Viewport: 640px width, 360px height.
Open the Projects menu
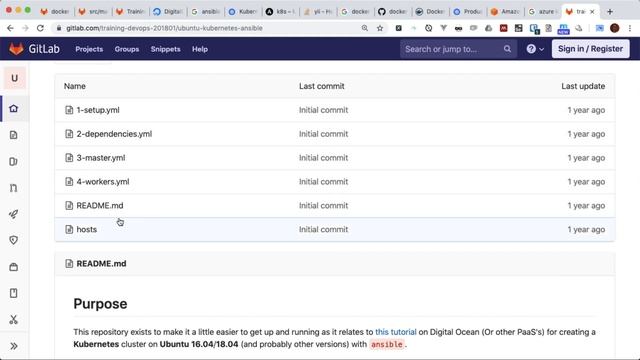[89, 49]
